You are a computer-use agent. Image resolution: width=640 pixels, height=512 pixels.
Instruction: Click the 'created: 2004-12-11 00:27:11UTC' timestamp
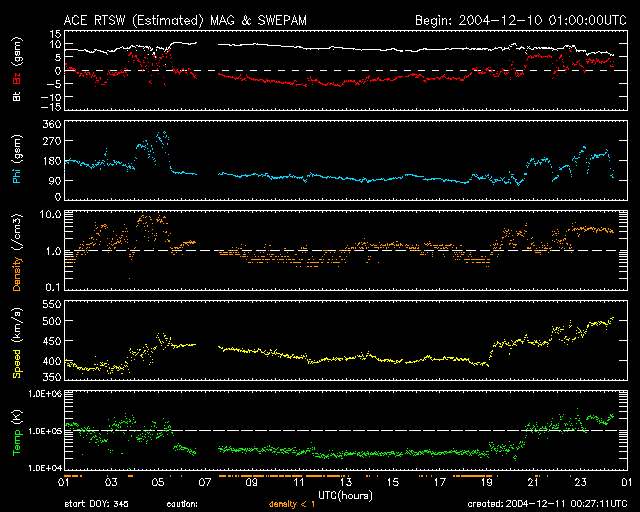[547, 504]
